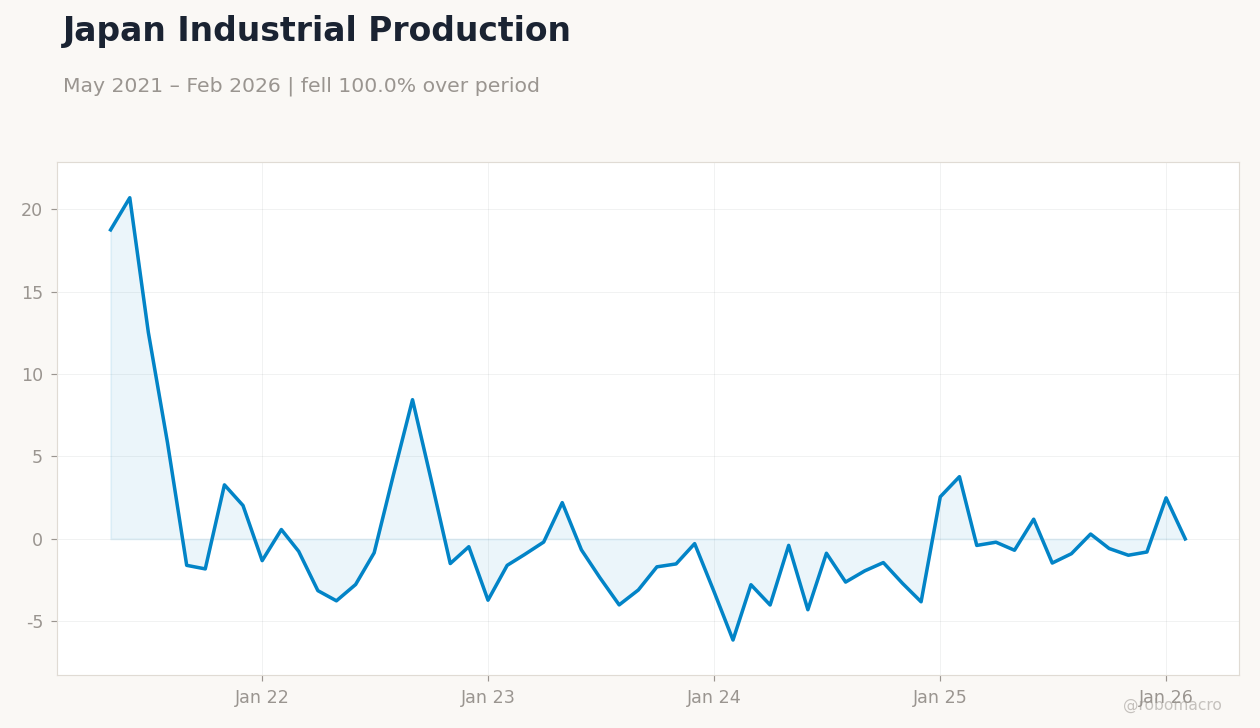The width and height of the screenshot is (1260, 728).
Task: Click x-axis label Jan 22
Action: click(x=262, y=698)
